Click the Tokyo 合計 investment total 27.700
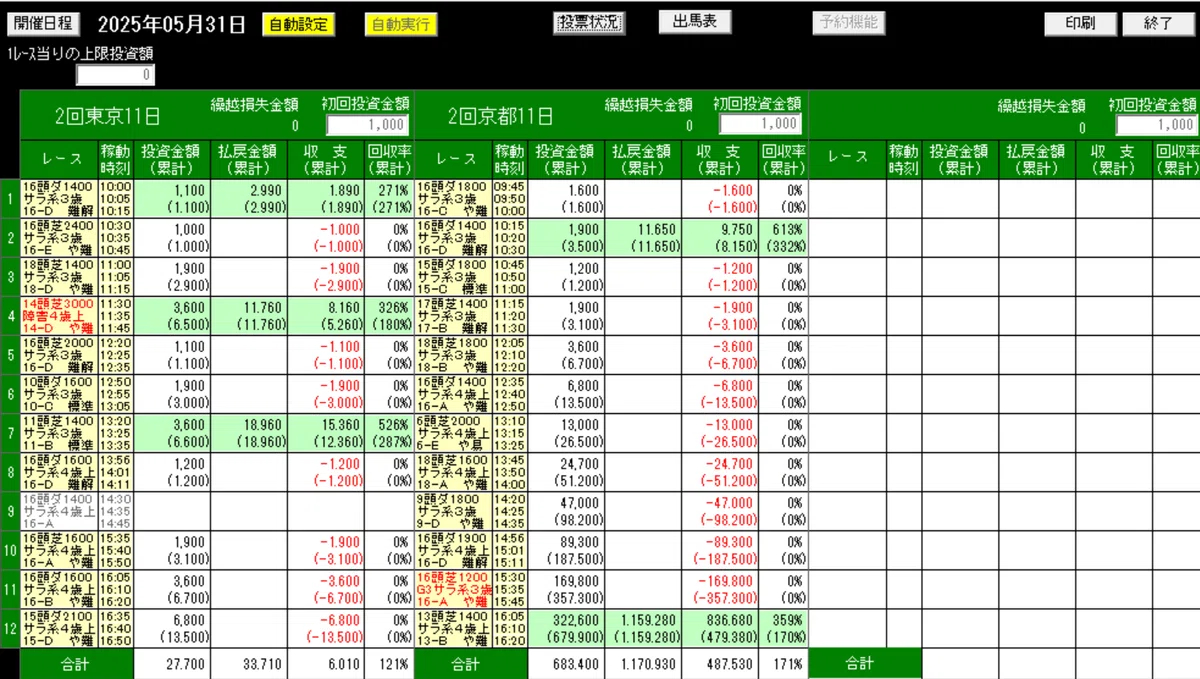Viewport: 1200px width, 679px height. click(185, 664)
